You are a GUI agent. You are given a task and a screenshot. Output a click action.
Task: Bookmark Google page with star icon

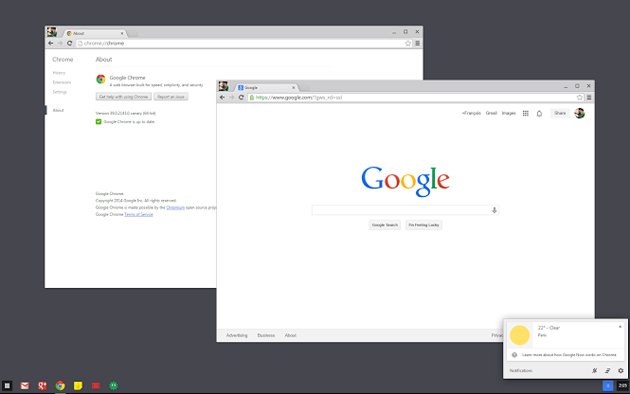pyautogui.click(x=579, y=98)
